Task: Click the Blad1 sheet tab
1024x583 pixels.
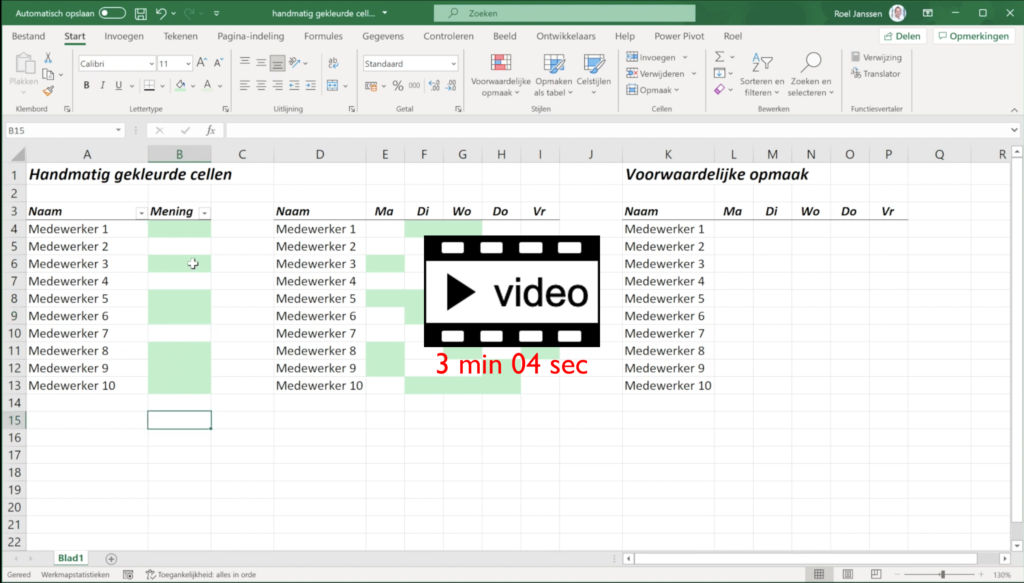Action: [70, 557]
